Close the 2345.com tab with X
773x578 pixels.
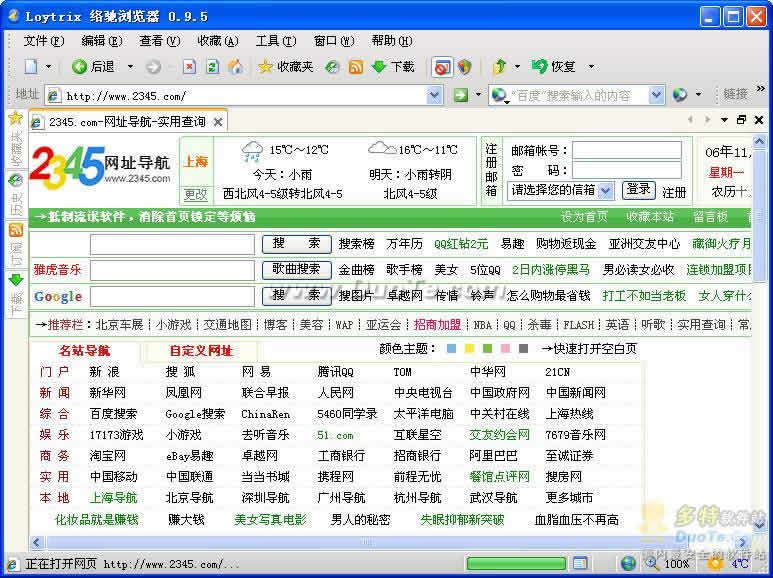(x=217, y=122)
